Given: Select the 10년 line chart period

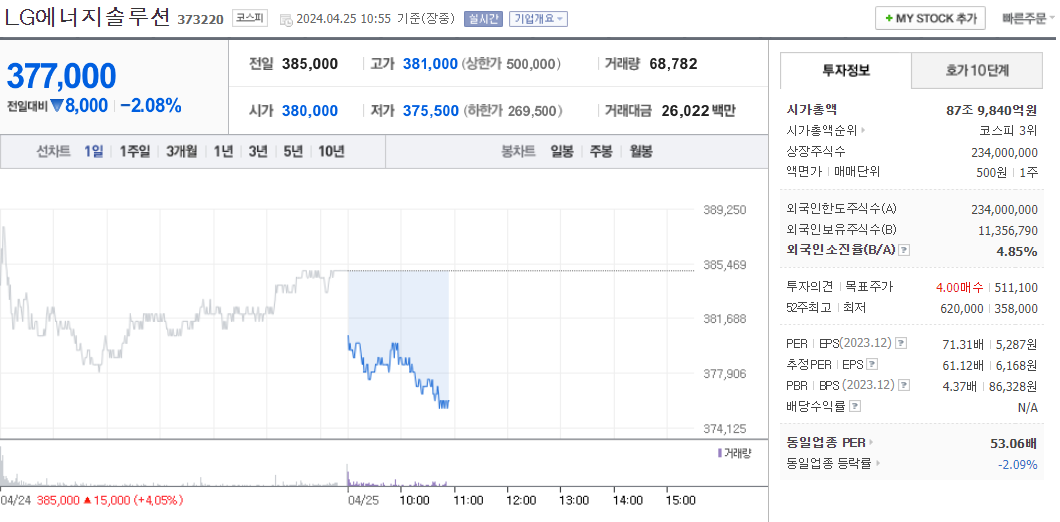Looking at the screenshot, I should [331, 151].
